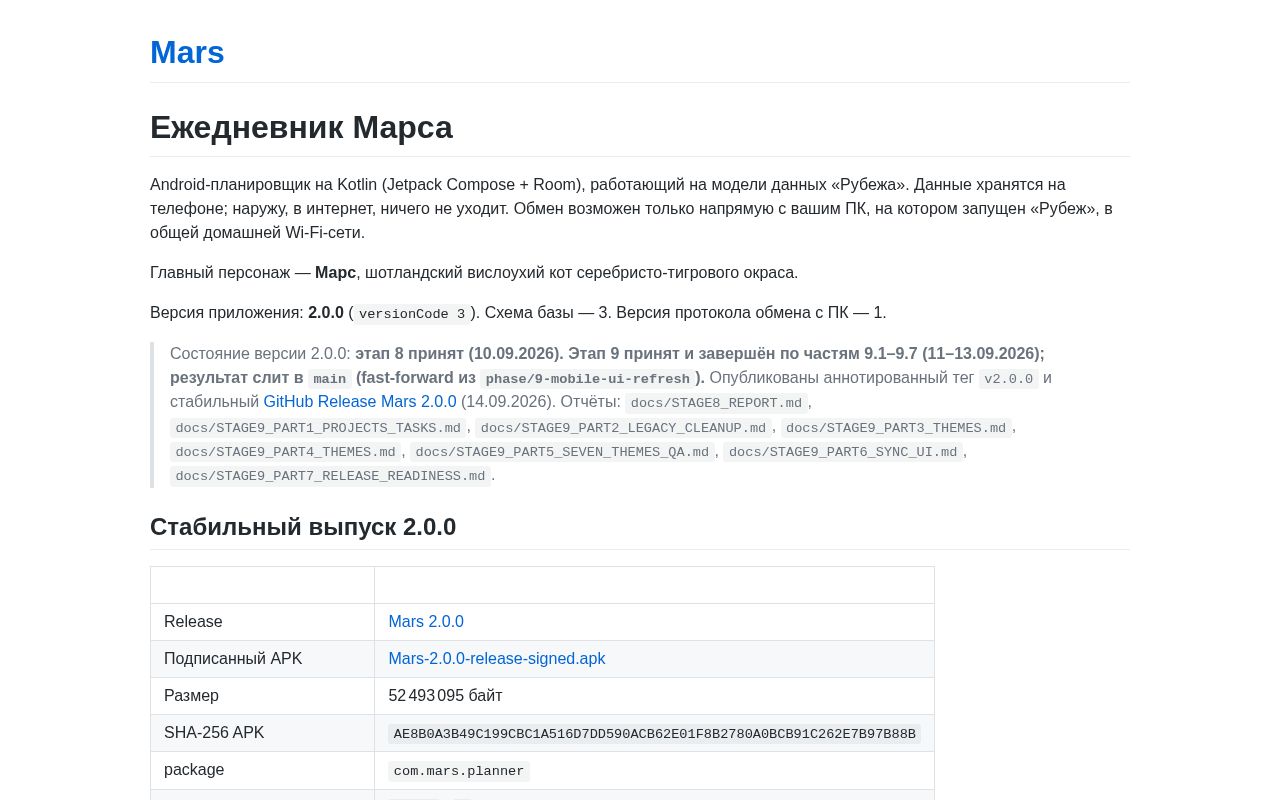
Task: Open the GitHub Release Mars 2.0.0 link
Action: [360, 402]
